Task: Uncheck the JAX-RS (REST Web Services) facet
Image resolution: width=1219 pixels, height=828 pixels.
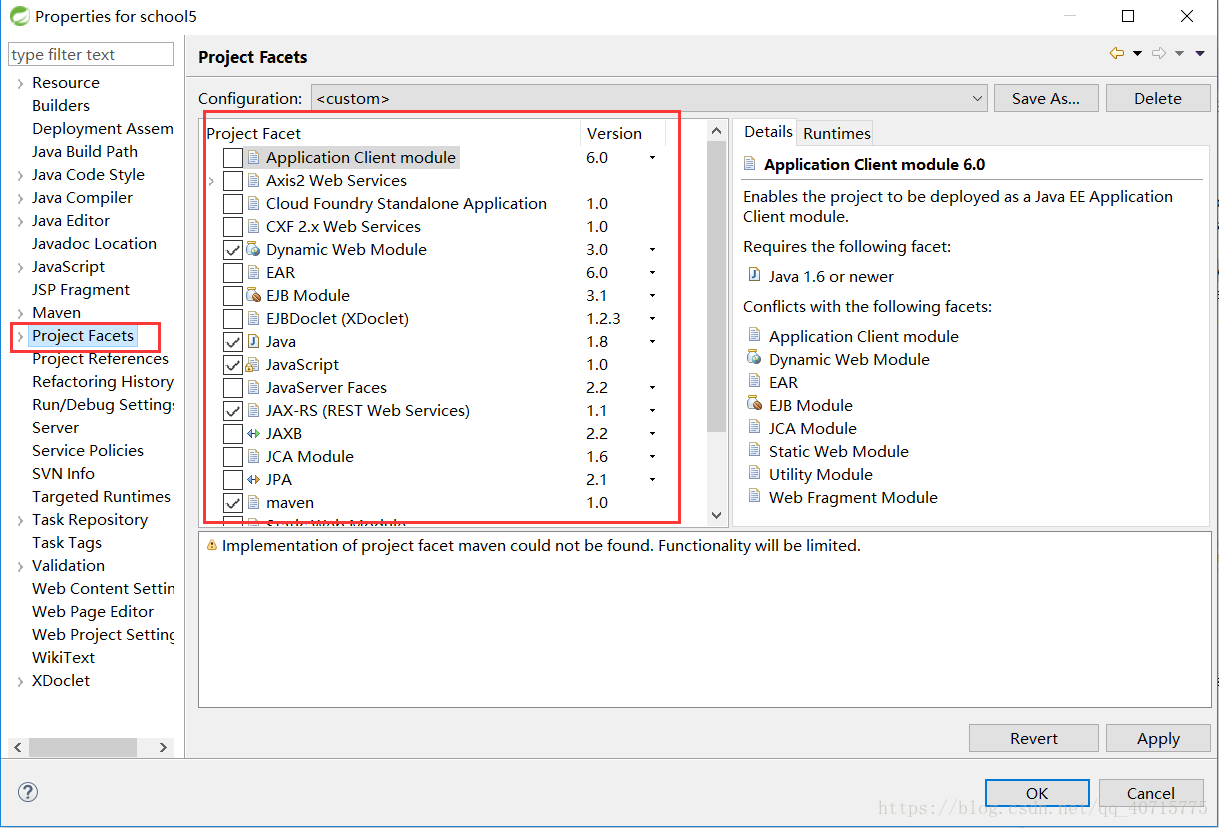Action: (232, 410)
